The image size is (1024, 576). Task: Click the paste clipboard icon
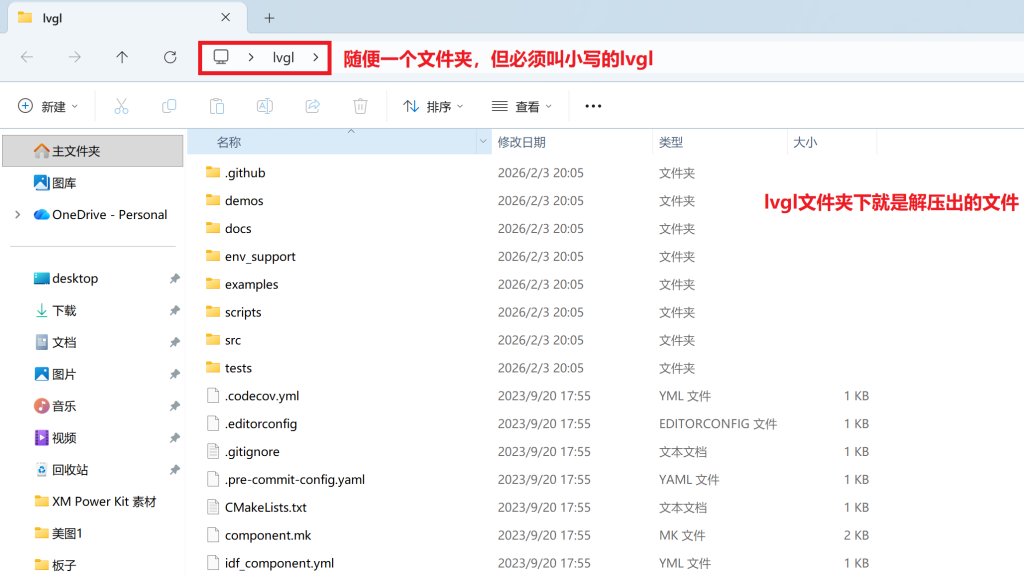[x=217, y=106]
